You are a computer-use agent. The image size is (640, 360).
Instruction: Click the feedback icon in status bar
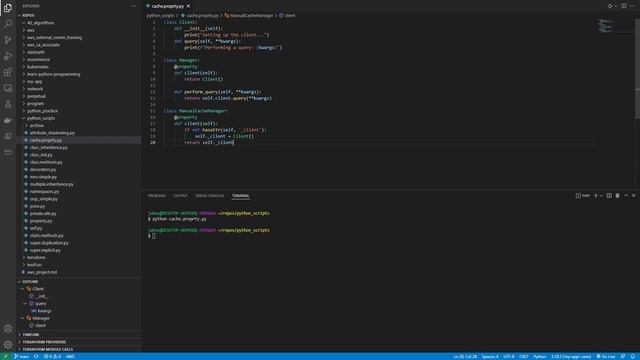(623, 357)
